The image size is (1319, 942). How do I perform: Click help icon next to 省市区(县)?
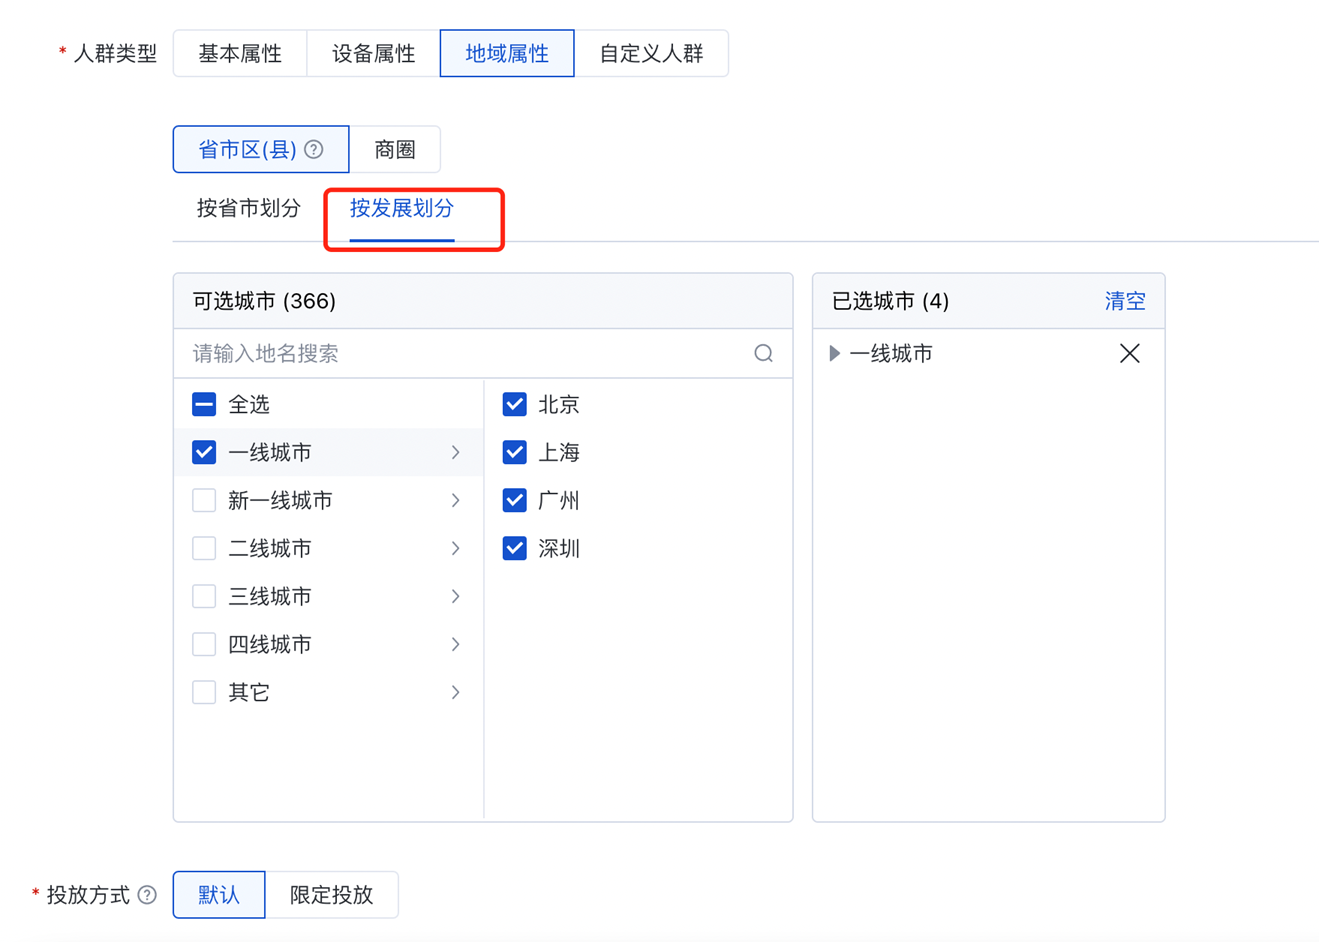click(314, 150)
